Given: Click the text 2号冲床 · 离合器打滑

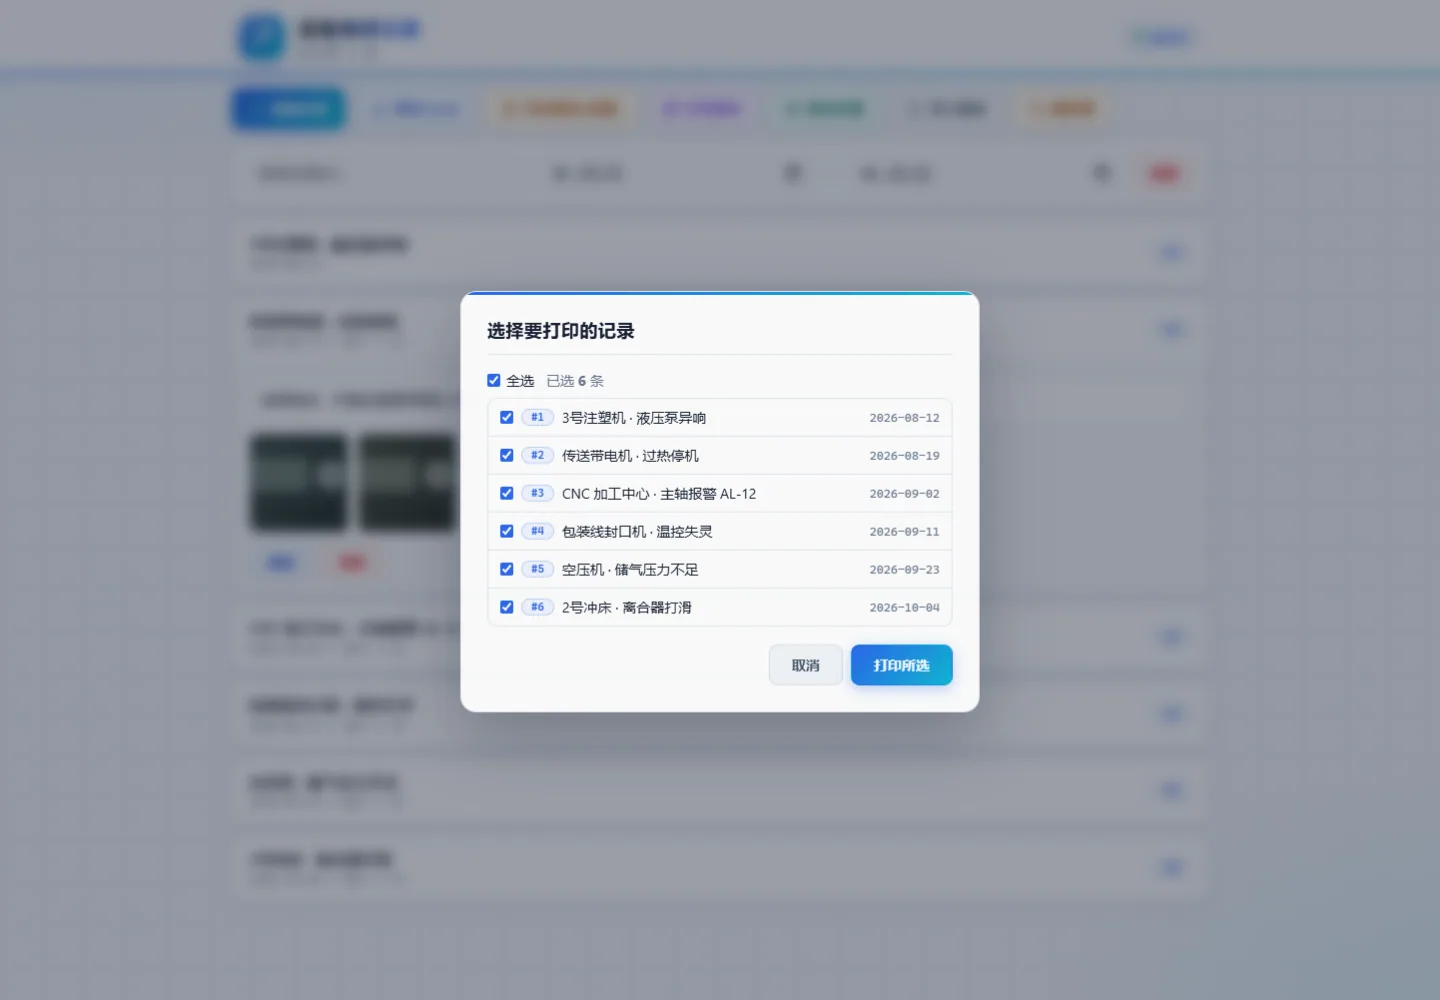Looking at the screenshot, I should point(627,608).
